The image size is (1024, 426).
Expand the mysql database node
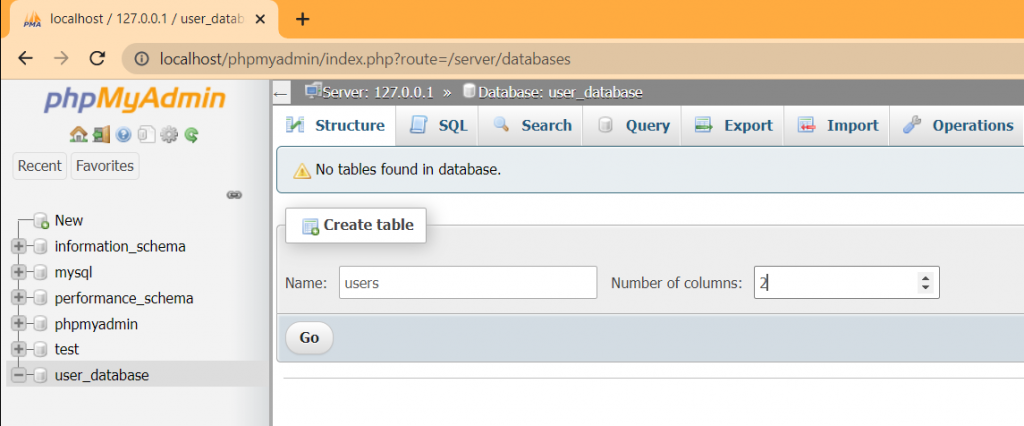point(18,272)
